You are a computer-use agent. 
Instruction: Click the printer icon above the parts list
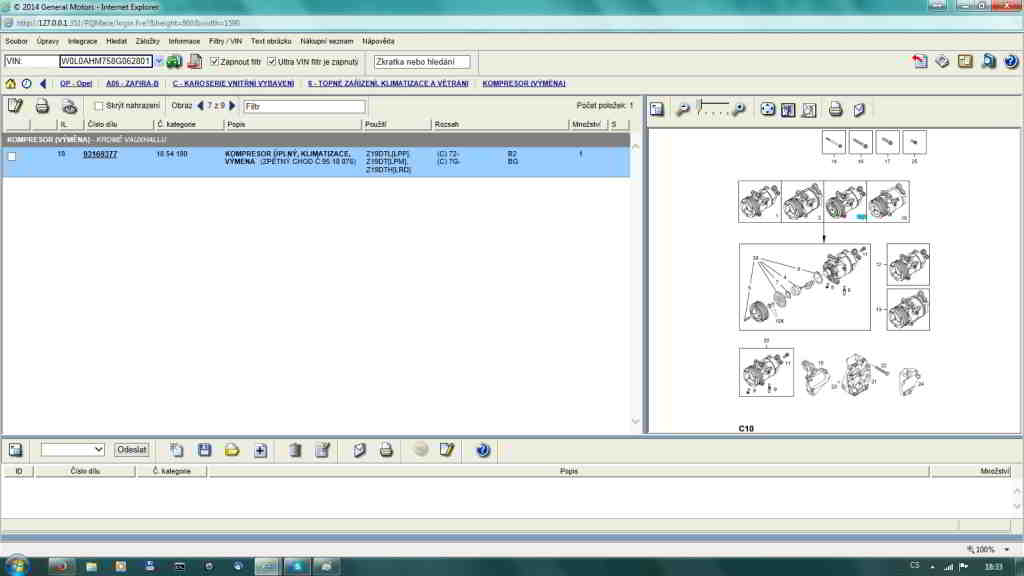[42, 106]
